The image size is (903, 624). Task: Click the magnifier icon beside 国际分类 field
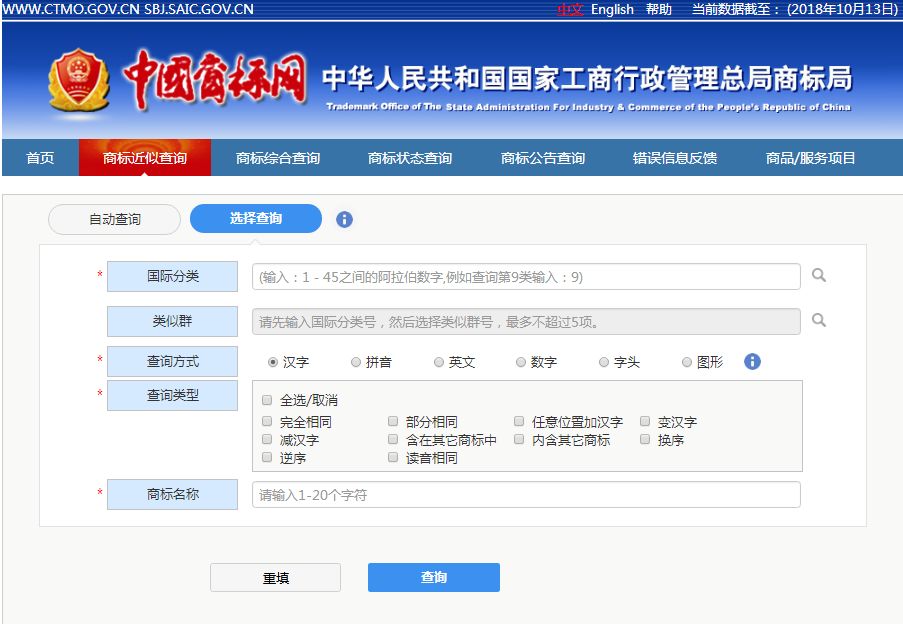(x=818, y=275)
